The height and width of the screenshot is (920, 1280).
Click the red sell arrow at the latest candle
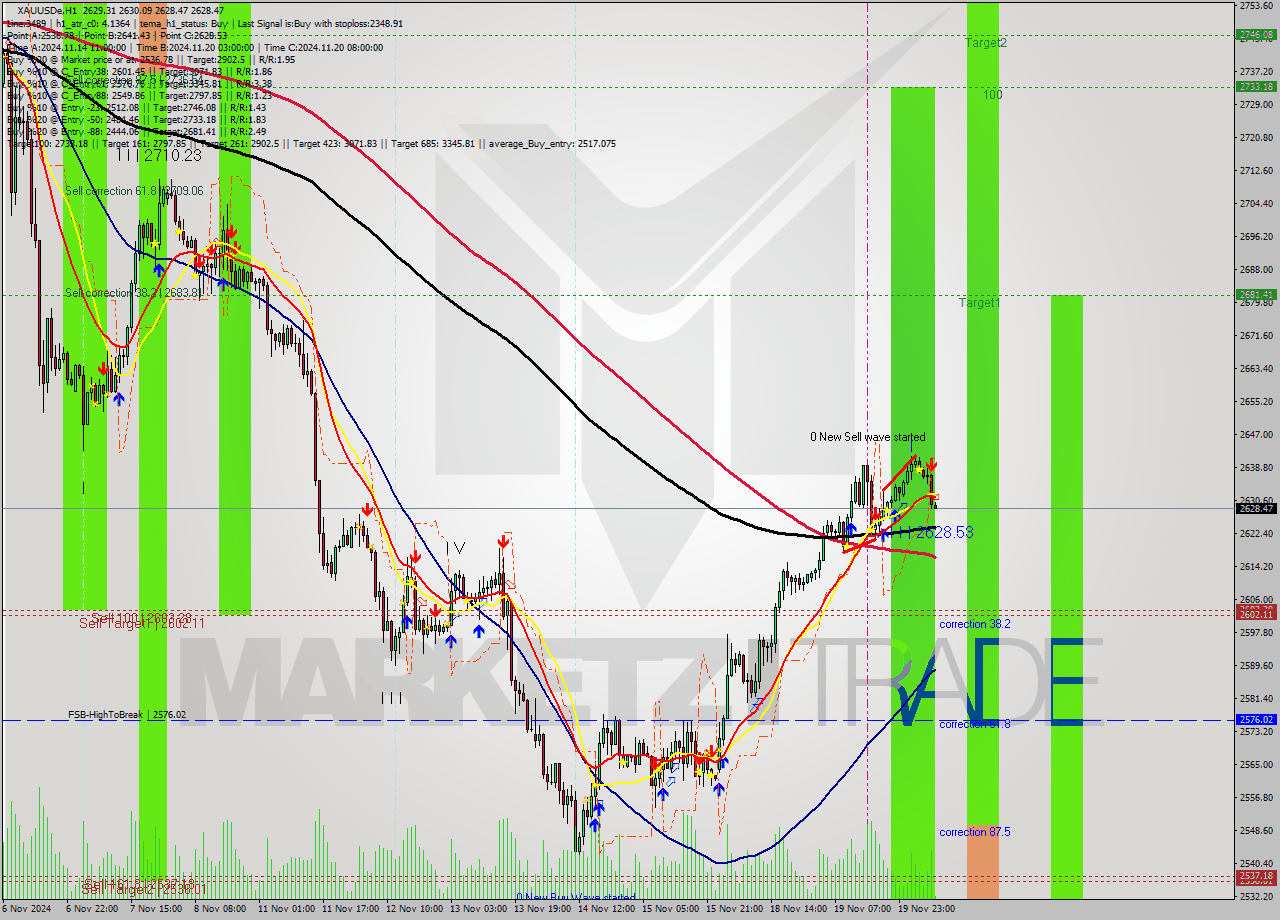click(931, 465)
